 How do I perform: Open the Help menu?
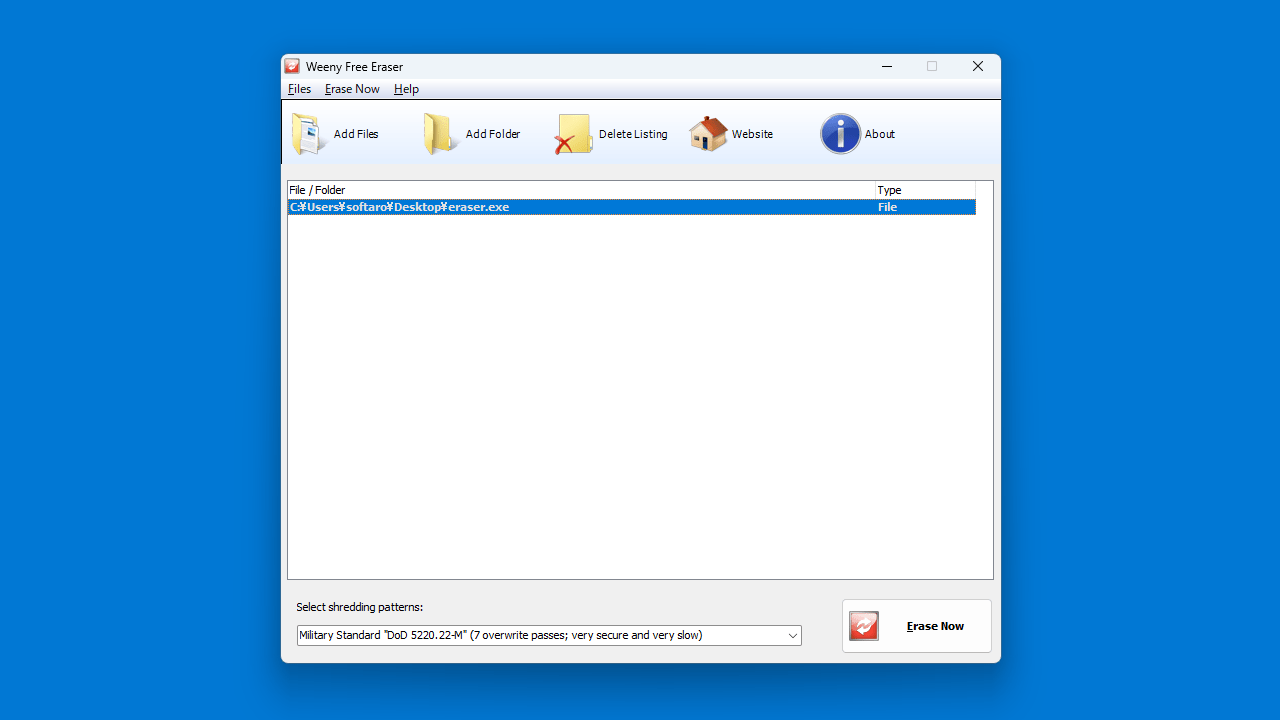point(406,89)
